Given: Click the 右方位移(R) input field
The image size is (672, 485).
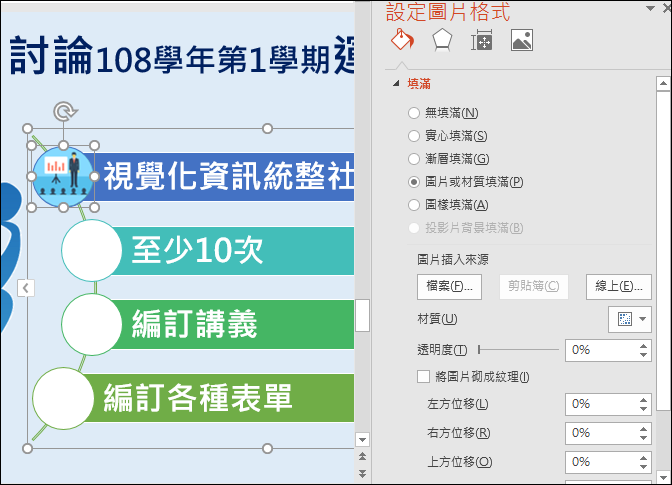Looking at the screenshot, I should click(x=601, y=433).
